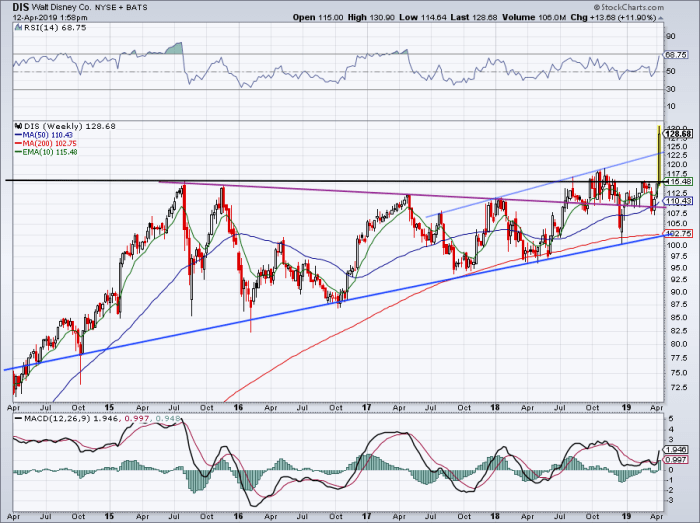Click the Walt Disney Co. company name

pyautogui.click(x=62, y=8)
